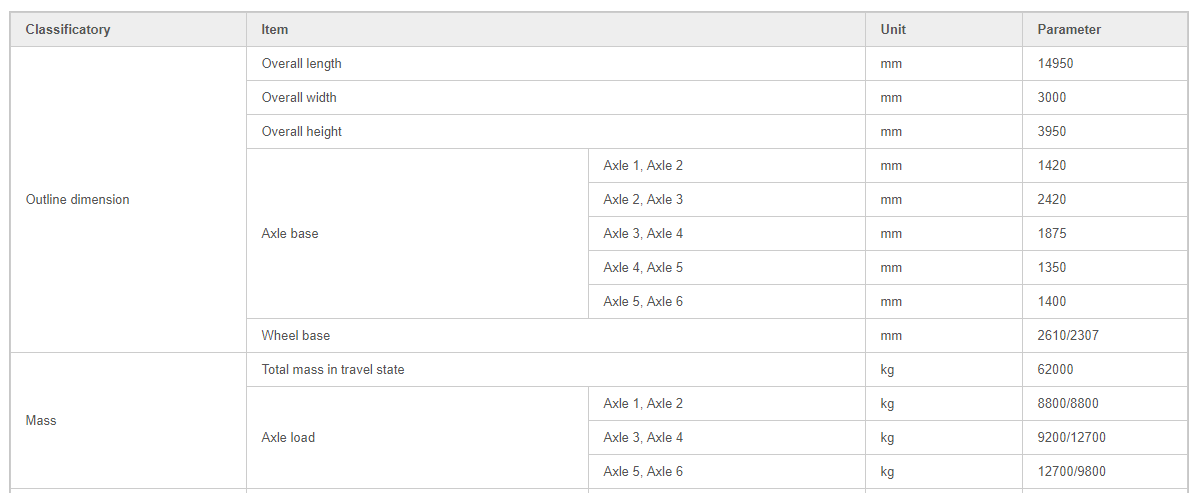The image size is (1198, 493).
Task: Select the Overall width item cell
Action: coord(556,98)
